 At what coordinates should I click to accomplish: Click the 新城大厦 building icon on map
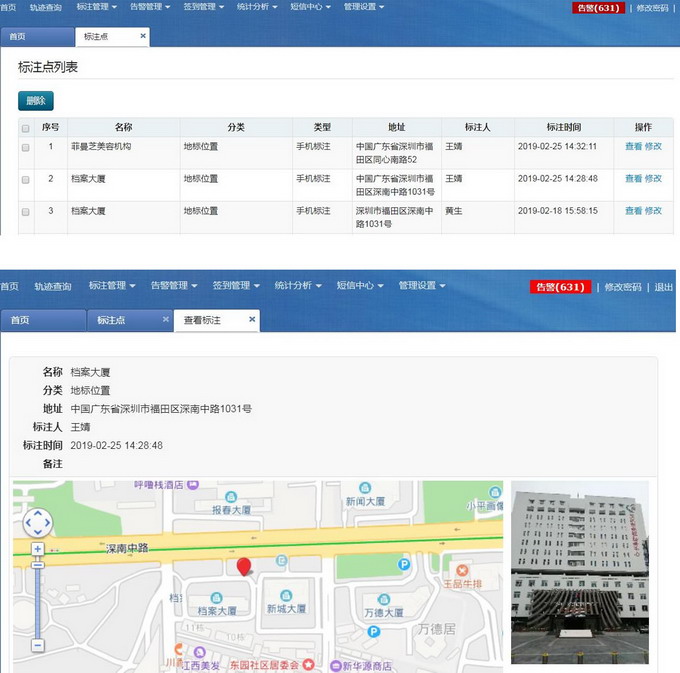point(286,595)
